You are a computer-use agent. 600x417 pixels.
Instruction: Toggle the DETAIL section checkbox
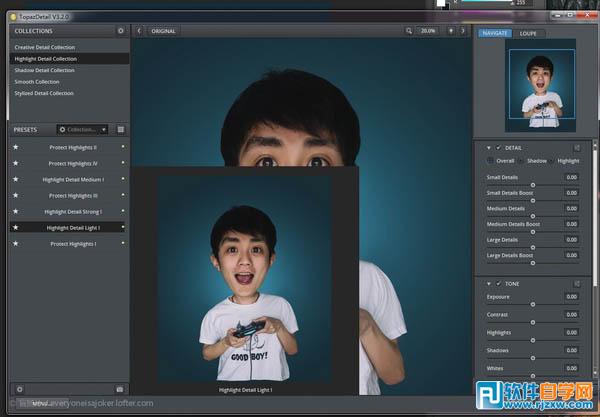498,147
